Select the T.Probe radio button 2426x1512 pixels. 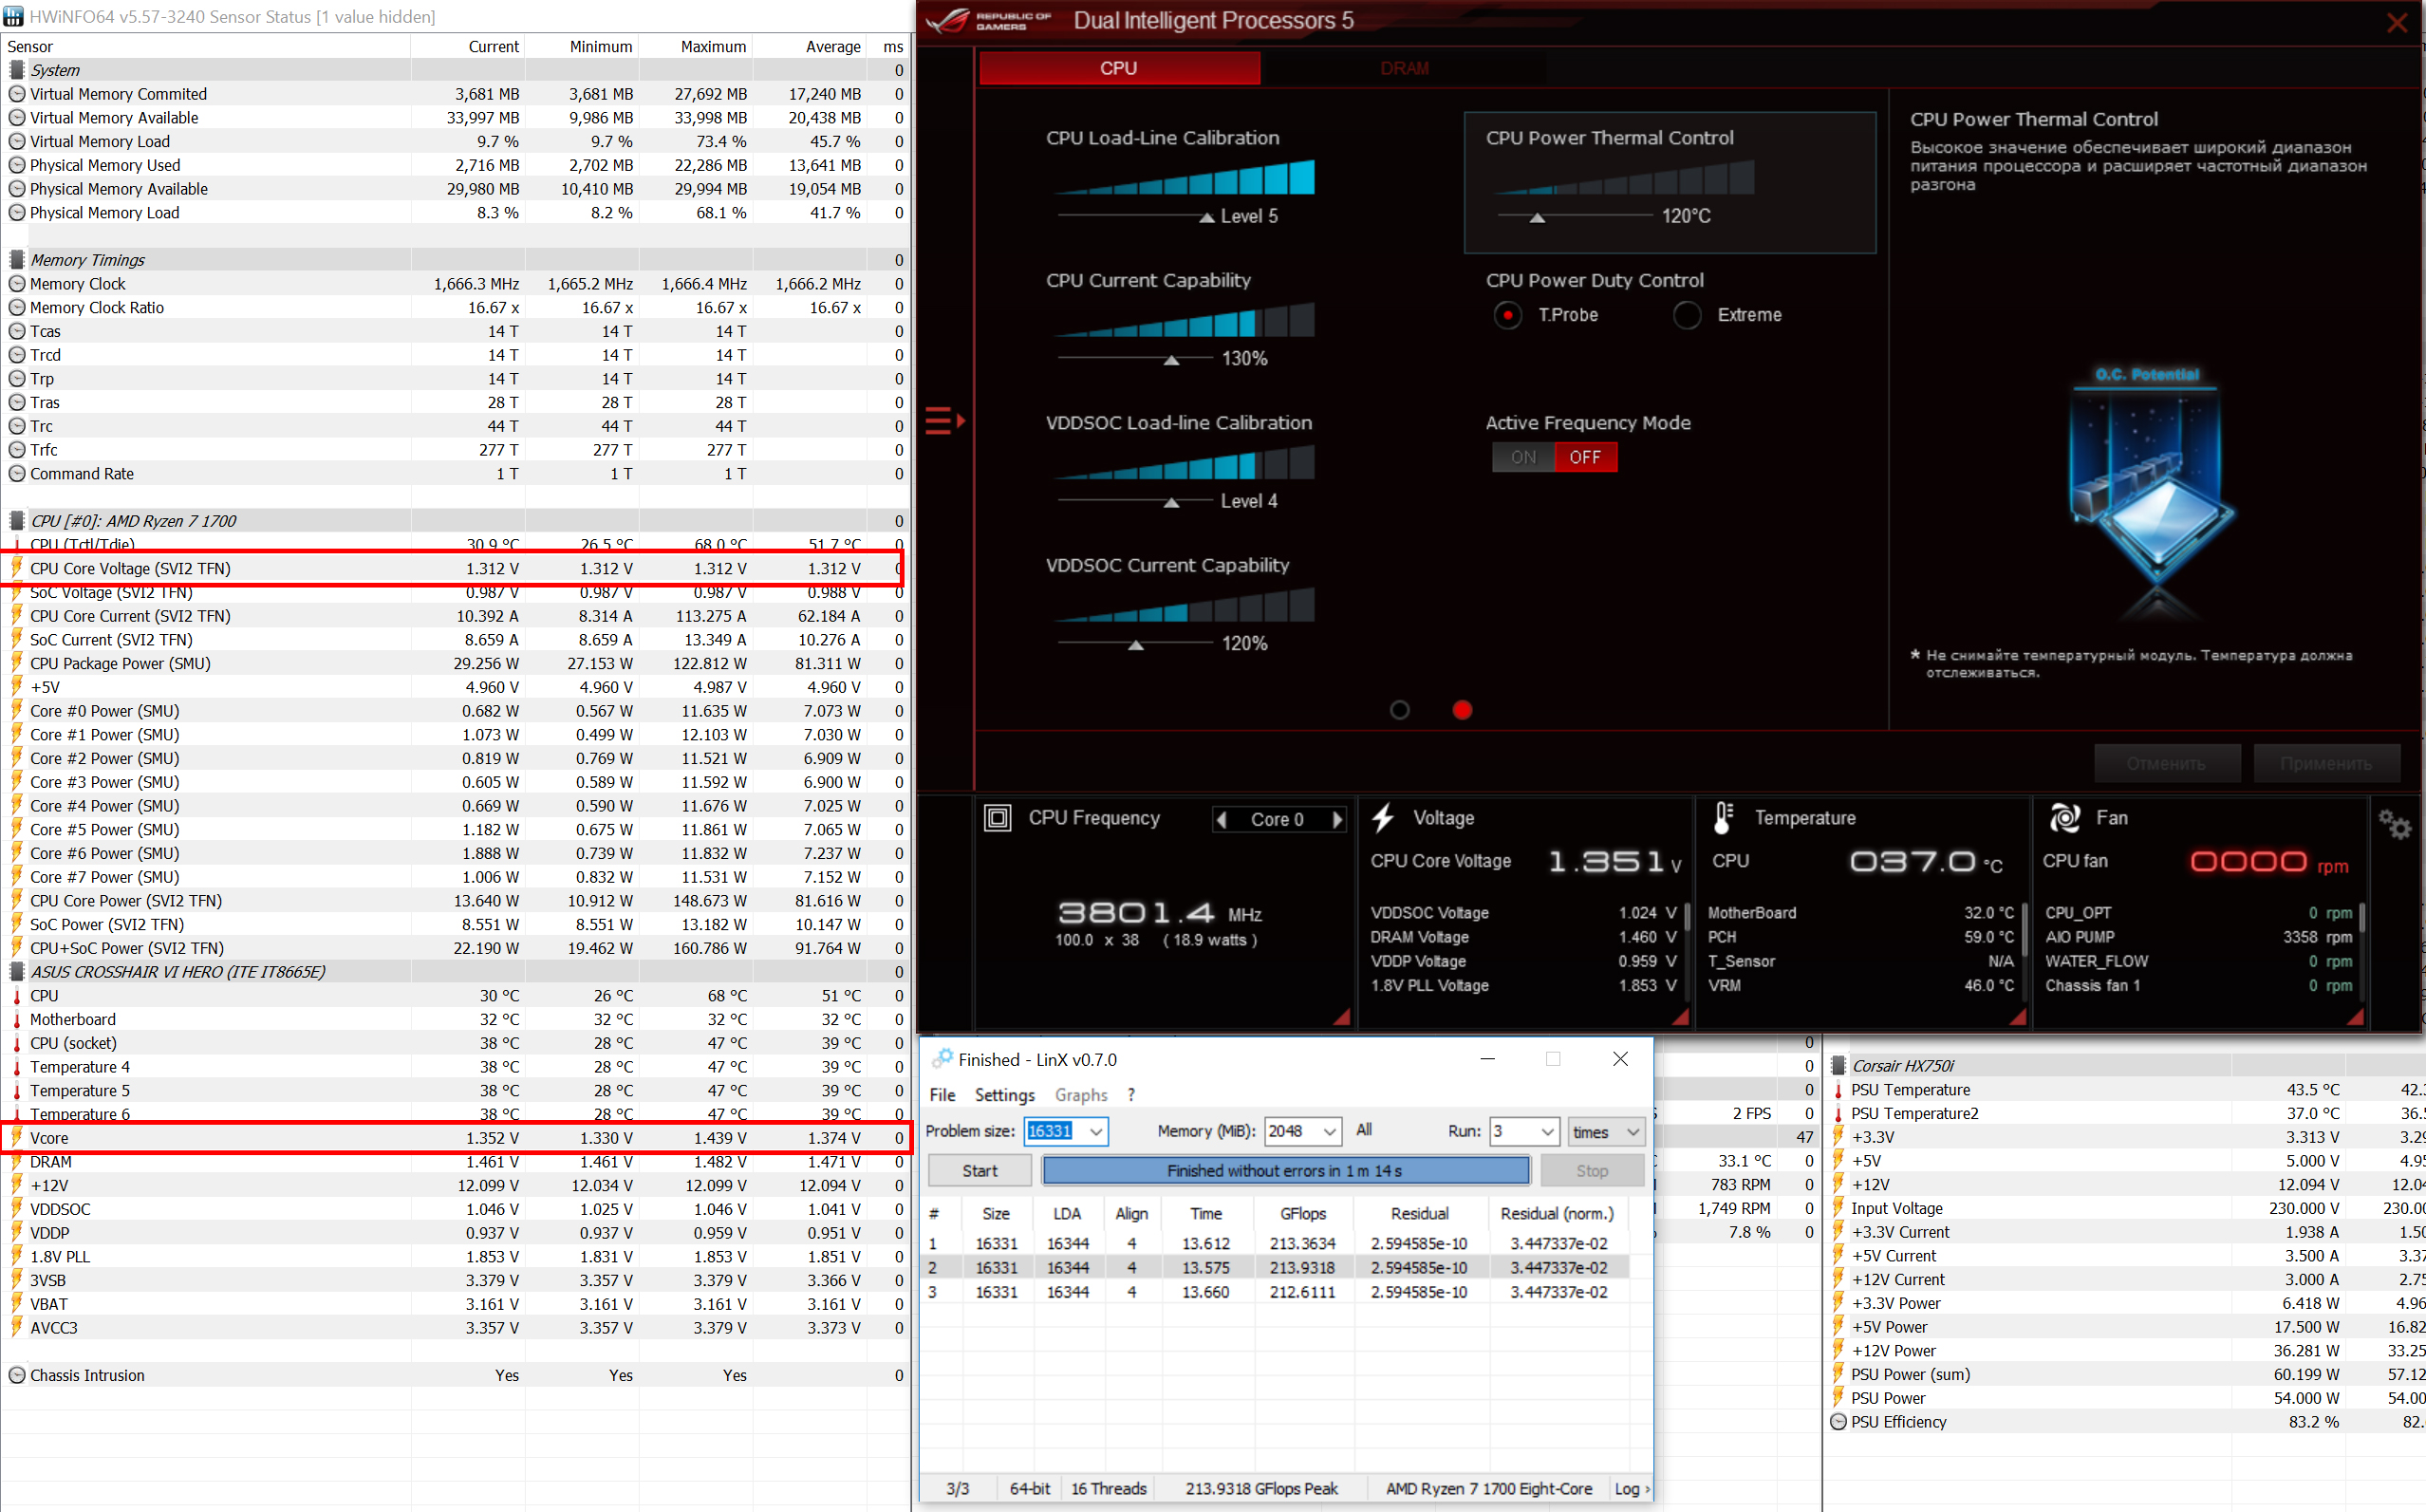[1507, 315]
